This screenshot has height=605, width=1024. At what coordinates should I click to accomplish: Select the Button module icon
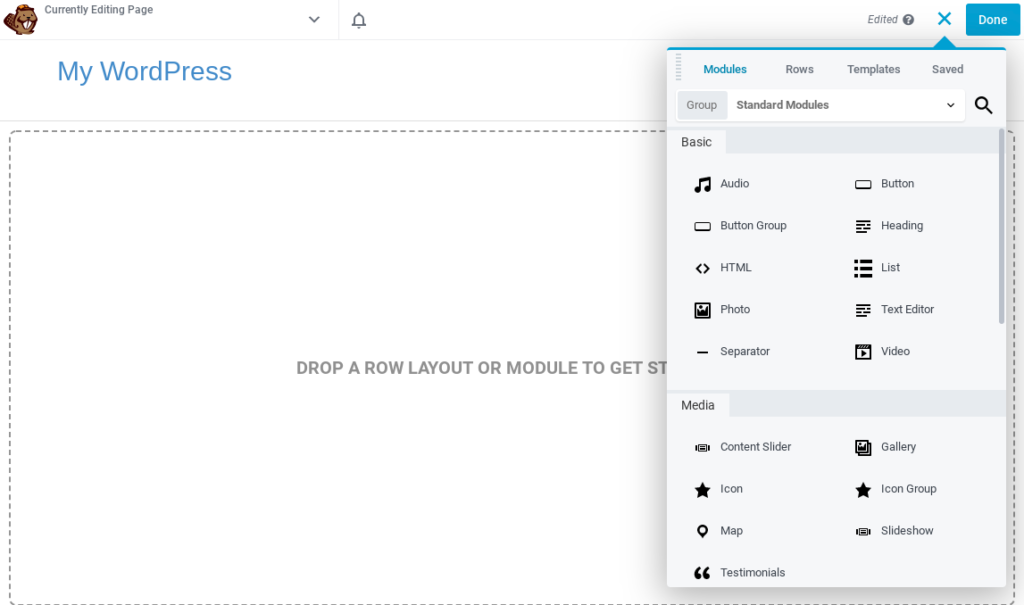pos(863,184)
